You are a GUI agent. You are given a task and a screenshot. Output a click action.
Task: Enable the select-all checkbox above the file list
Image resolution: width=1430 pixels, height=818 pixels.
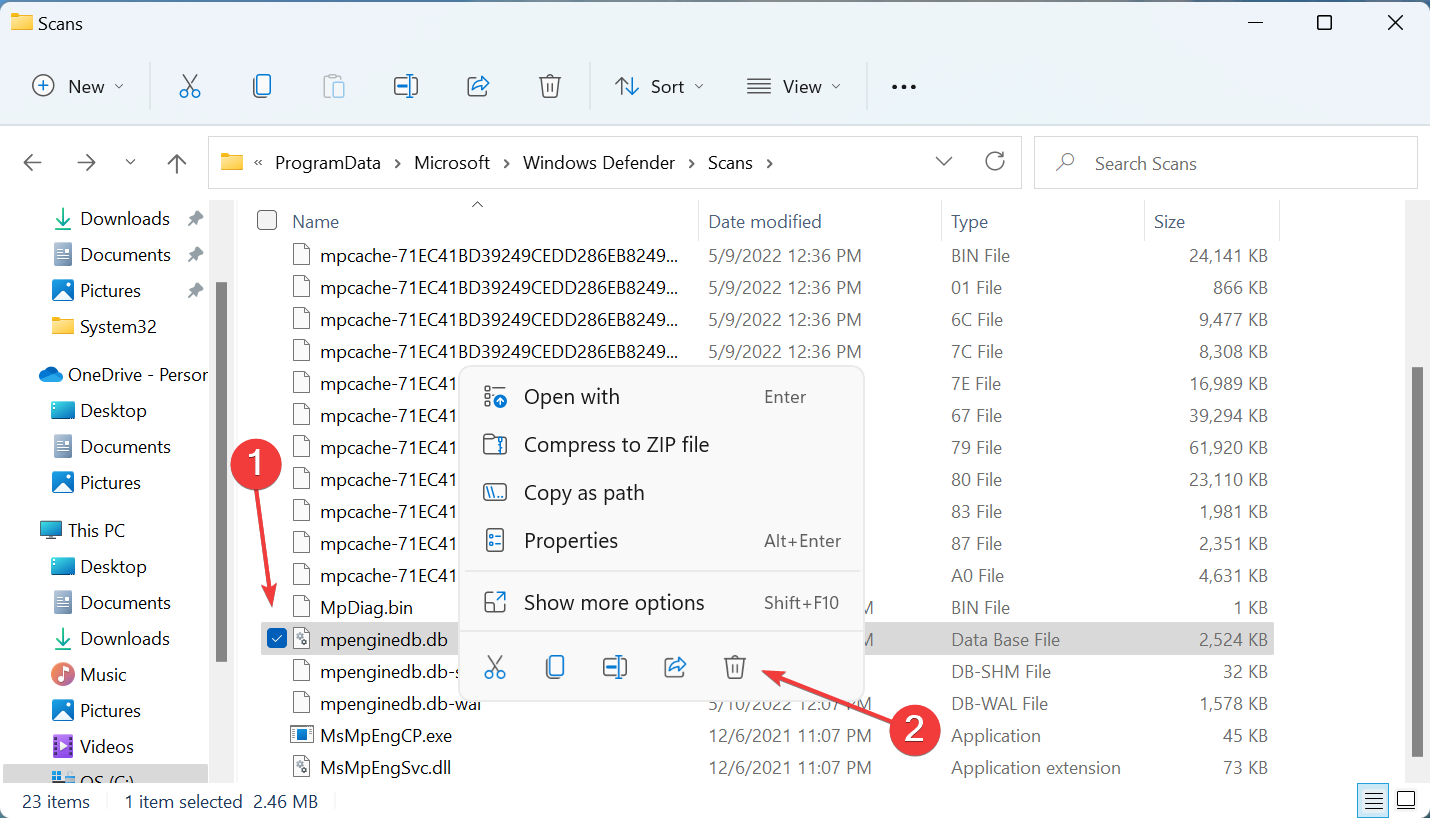[267, 220]
